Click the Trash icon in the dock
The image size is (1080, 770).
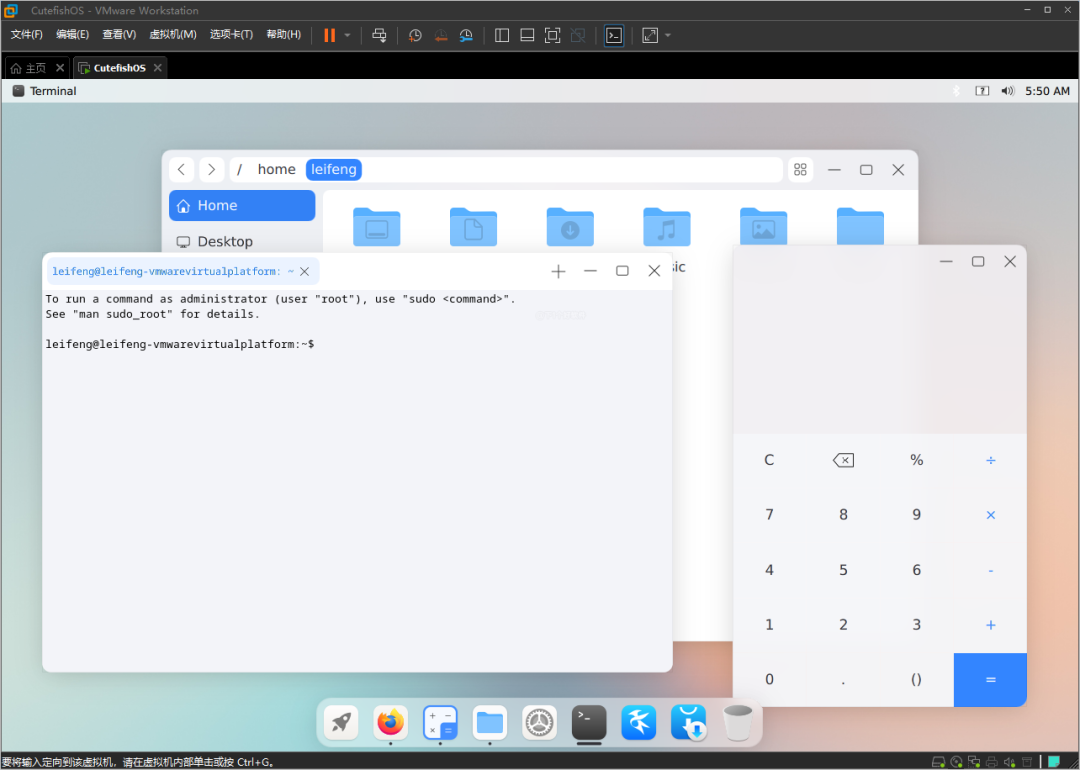[738, 722]
